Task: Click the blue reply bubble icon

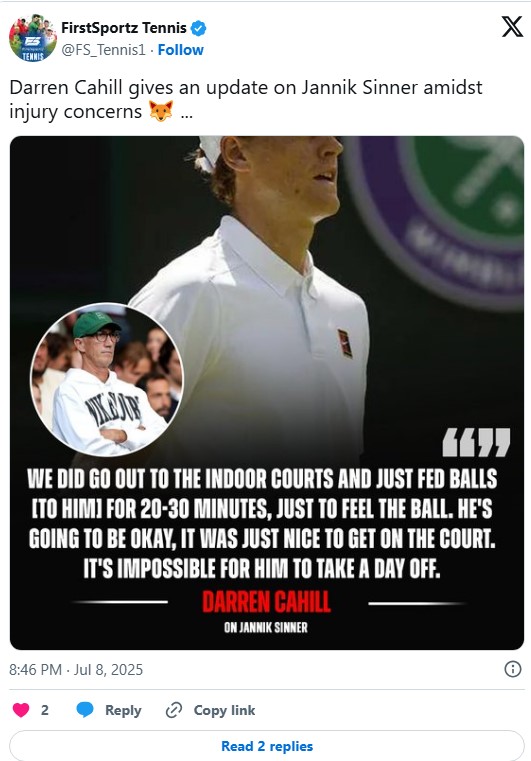Action: (x=85, y=710)
